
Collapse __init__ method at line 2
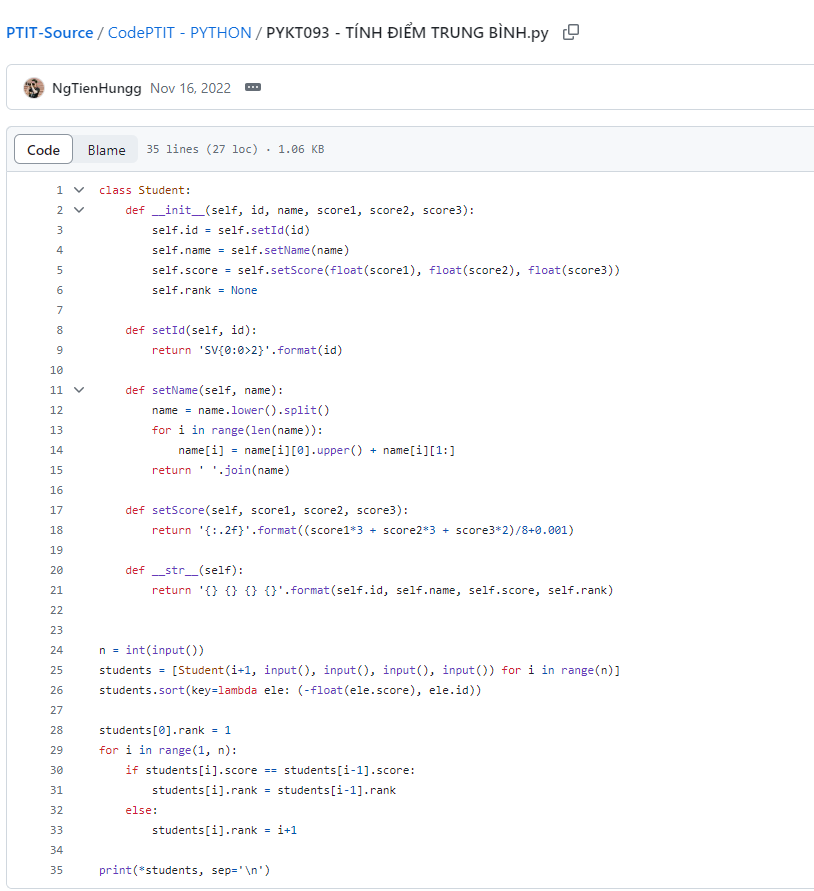[x=79, y=210]
